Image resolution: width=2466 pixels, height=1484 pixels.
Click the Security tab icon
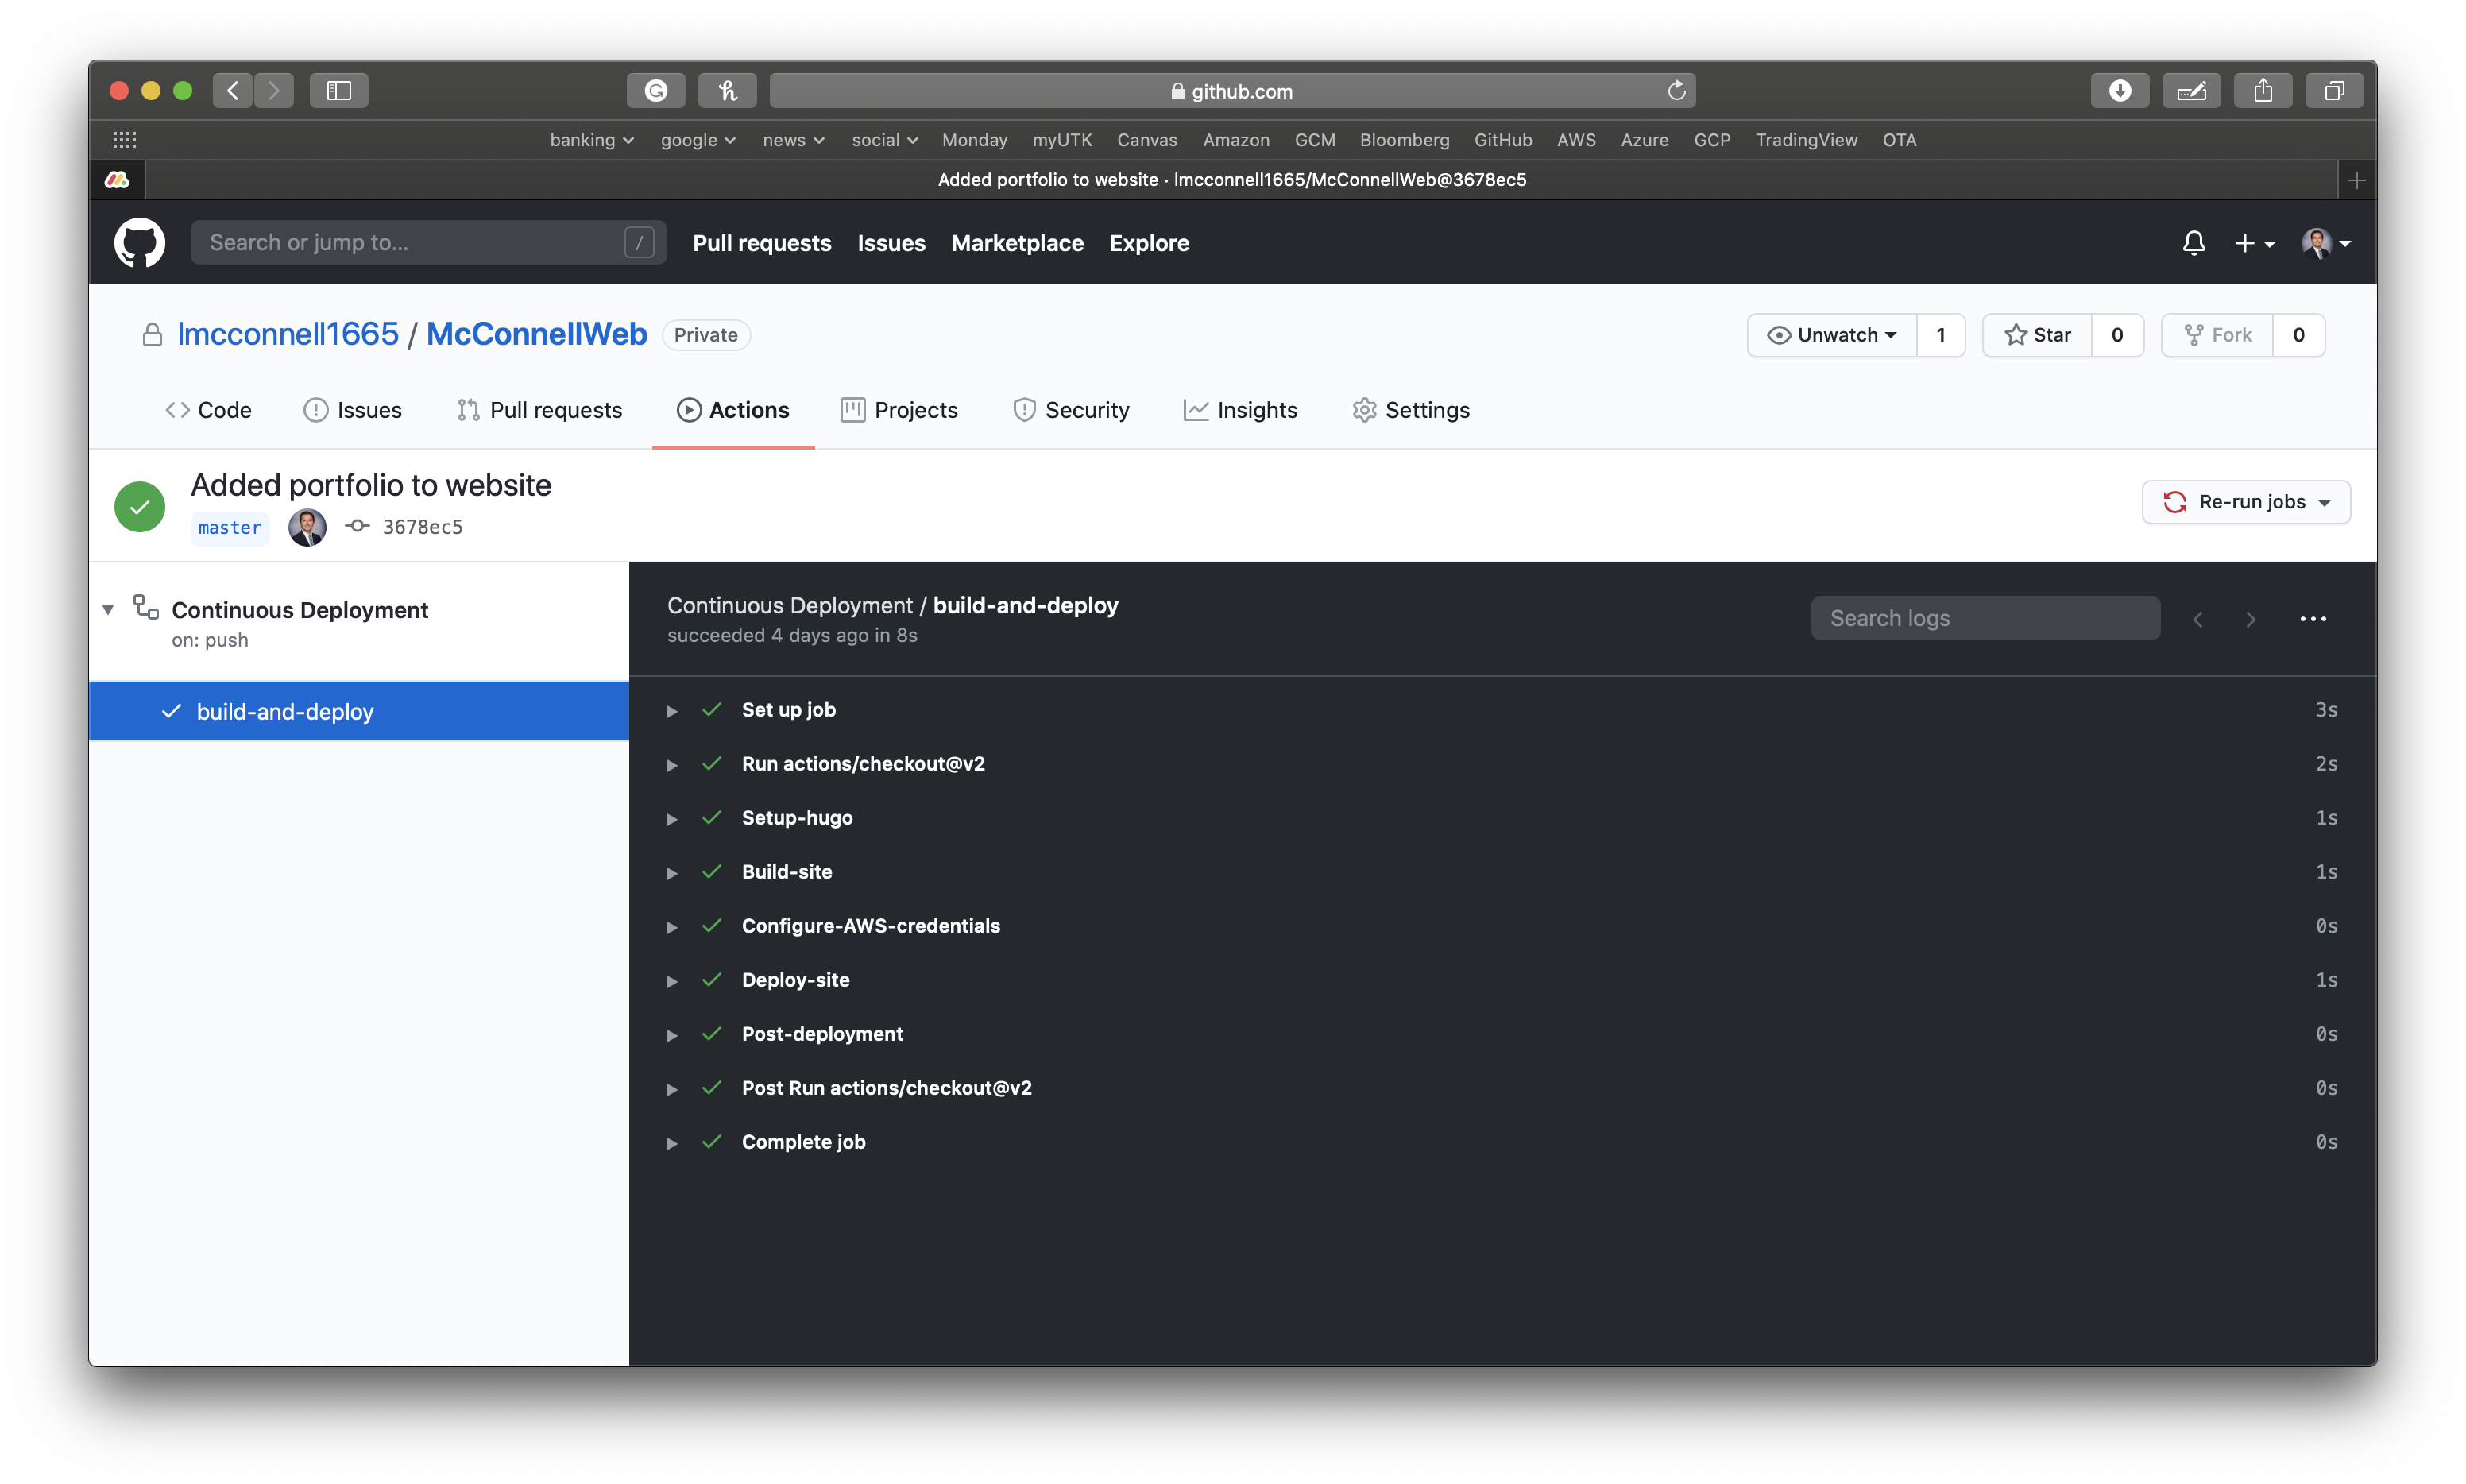(1022, 408)
